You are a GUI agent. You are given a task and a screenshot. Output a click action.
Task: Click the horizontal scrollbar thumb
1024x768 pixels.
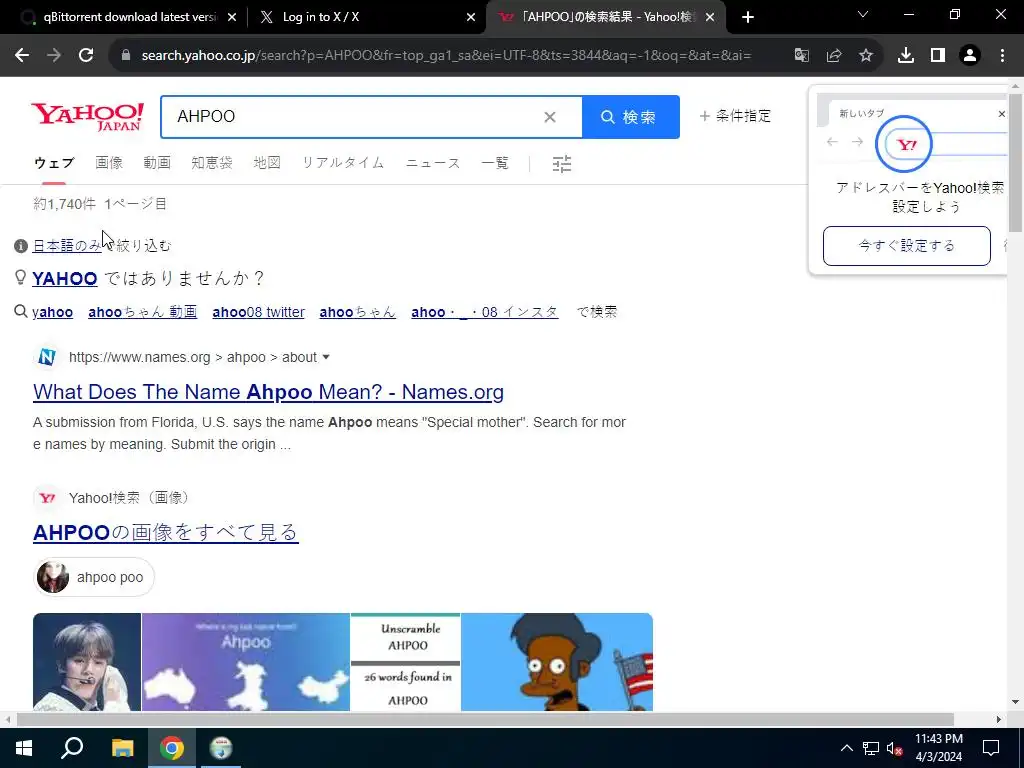[485, 719]
